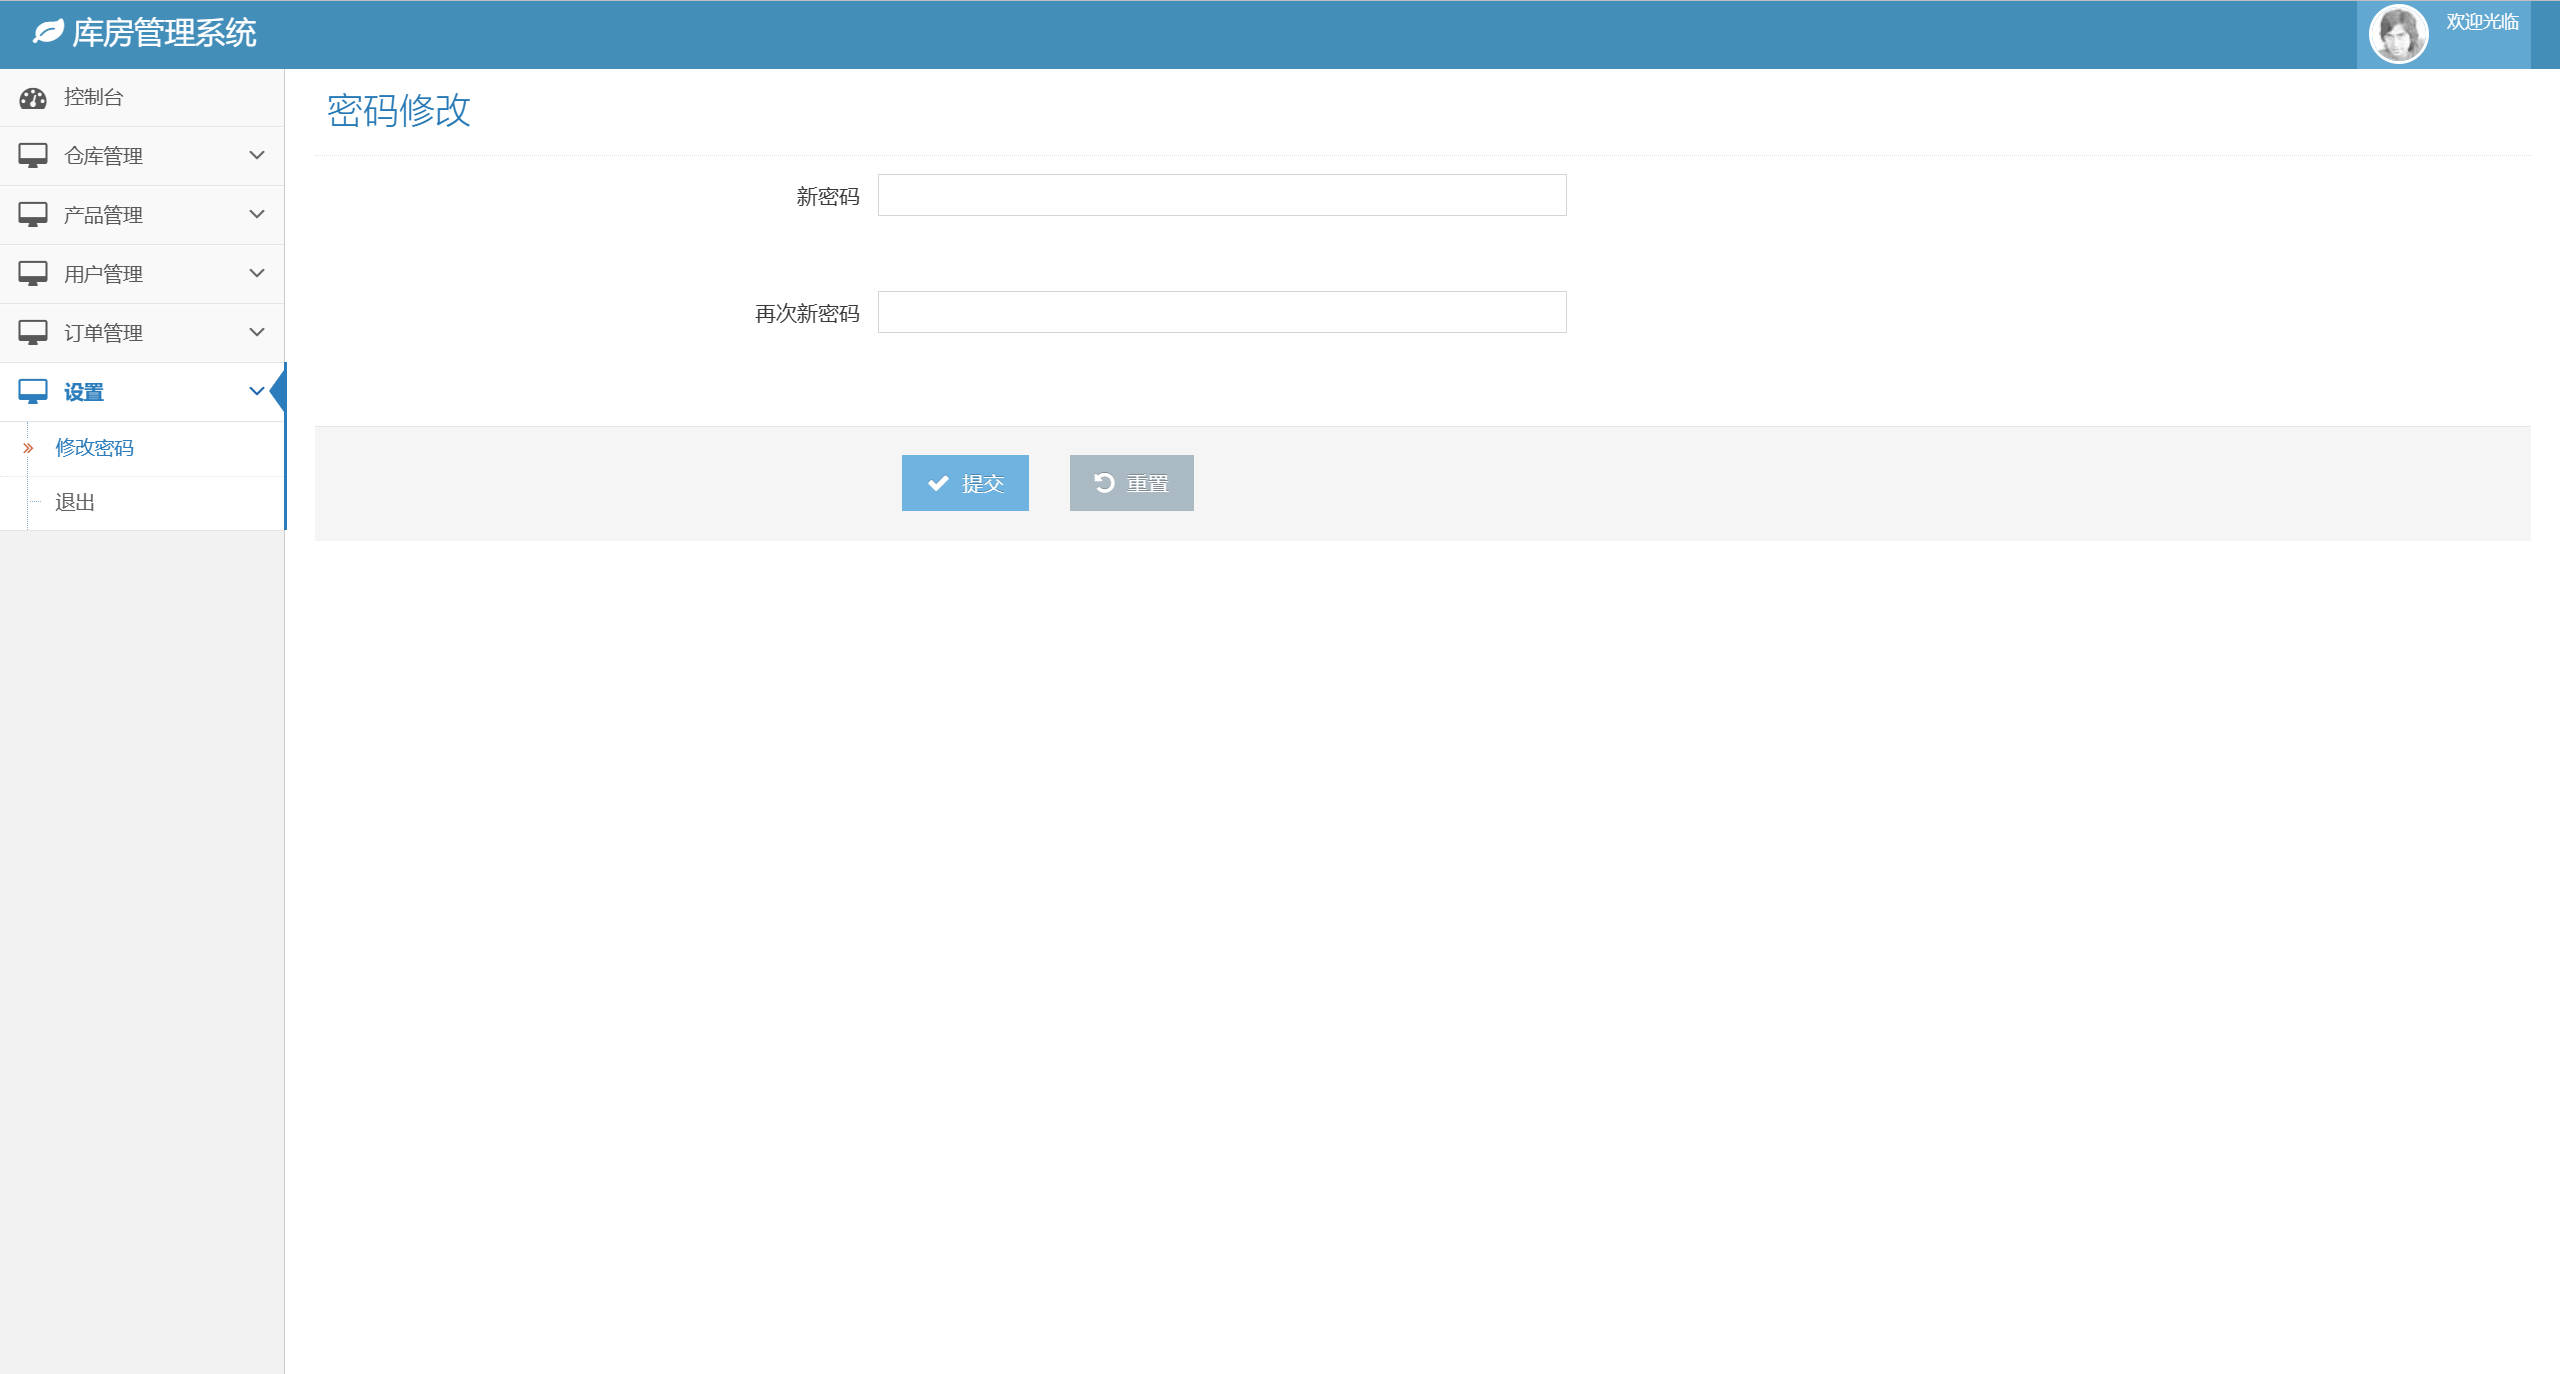Collapse the 设置 menu chevron
Viewport: 2560px width, 1374px height.
click(x=257, y=392)
